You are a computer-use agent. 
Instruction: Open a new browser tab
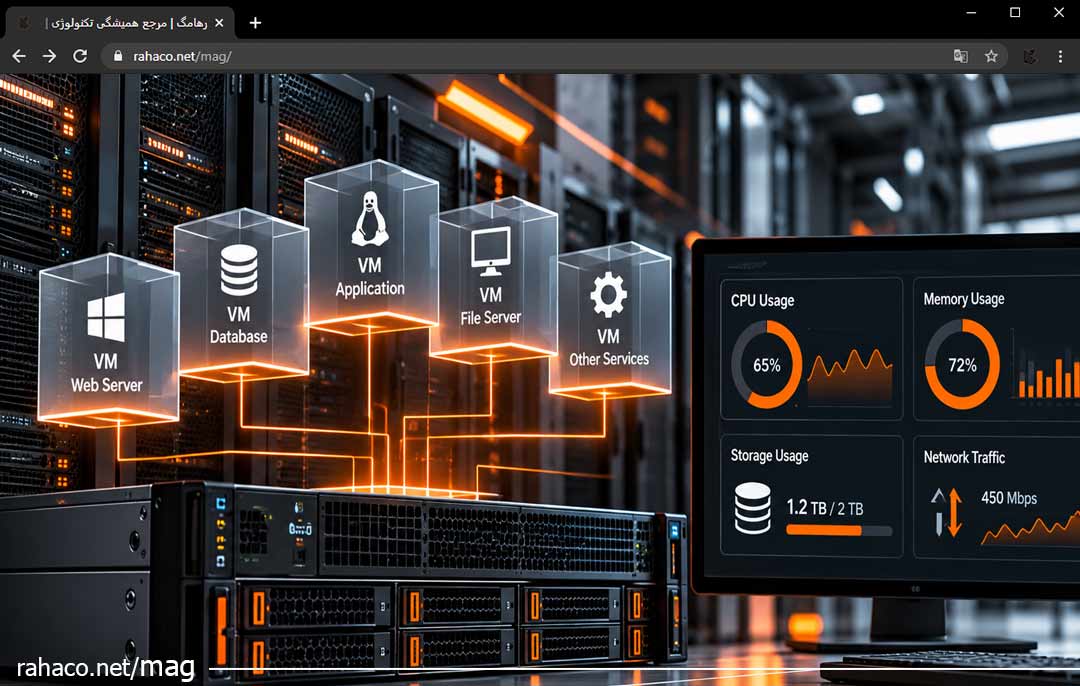[256, 23]
